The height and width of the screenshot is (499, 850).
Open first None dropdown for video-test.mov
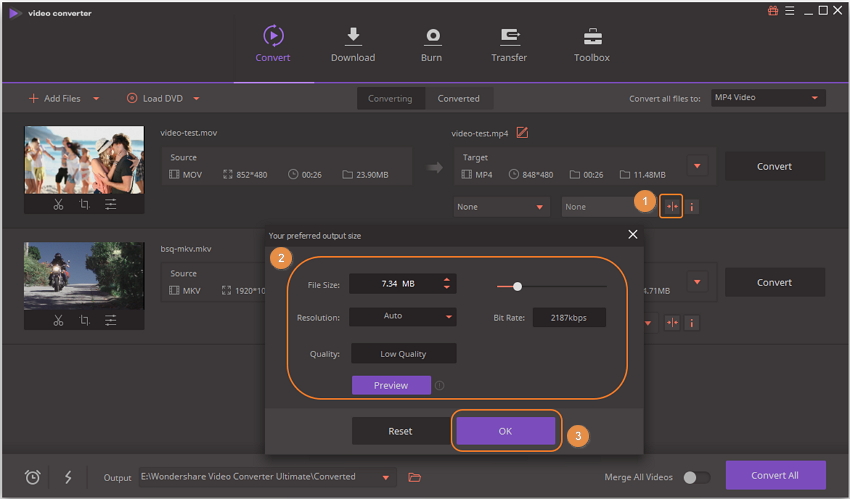click(x=501, y=207)
